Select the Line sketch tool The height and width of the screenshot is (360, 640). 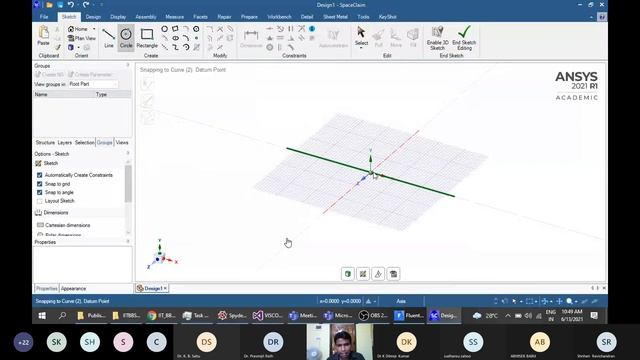(109, 38)
